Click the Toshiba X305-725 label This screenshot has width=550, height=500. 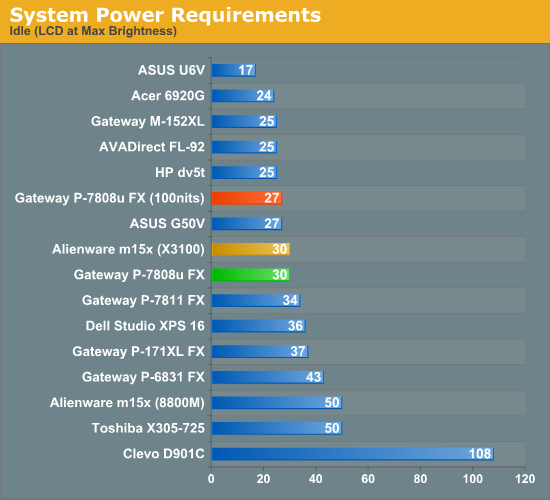pyautogui.click(x=148, y=428)
